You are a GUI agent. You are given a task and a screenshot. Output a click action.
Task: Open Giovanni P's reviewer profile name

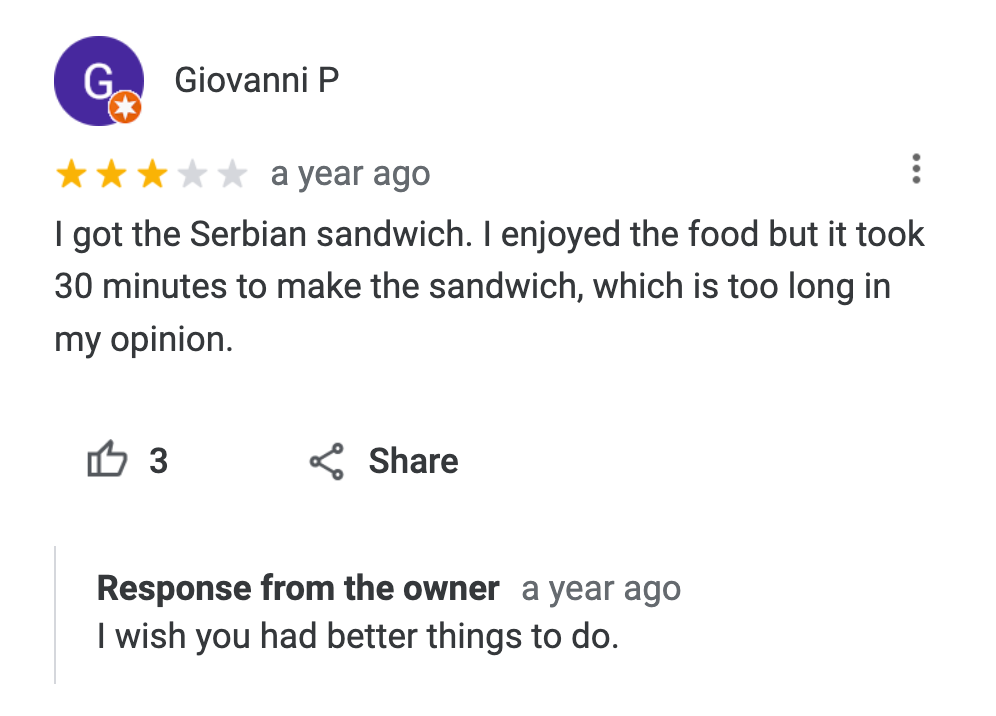257,81
